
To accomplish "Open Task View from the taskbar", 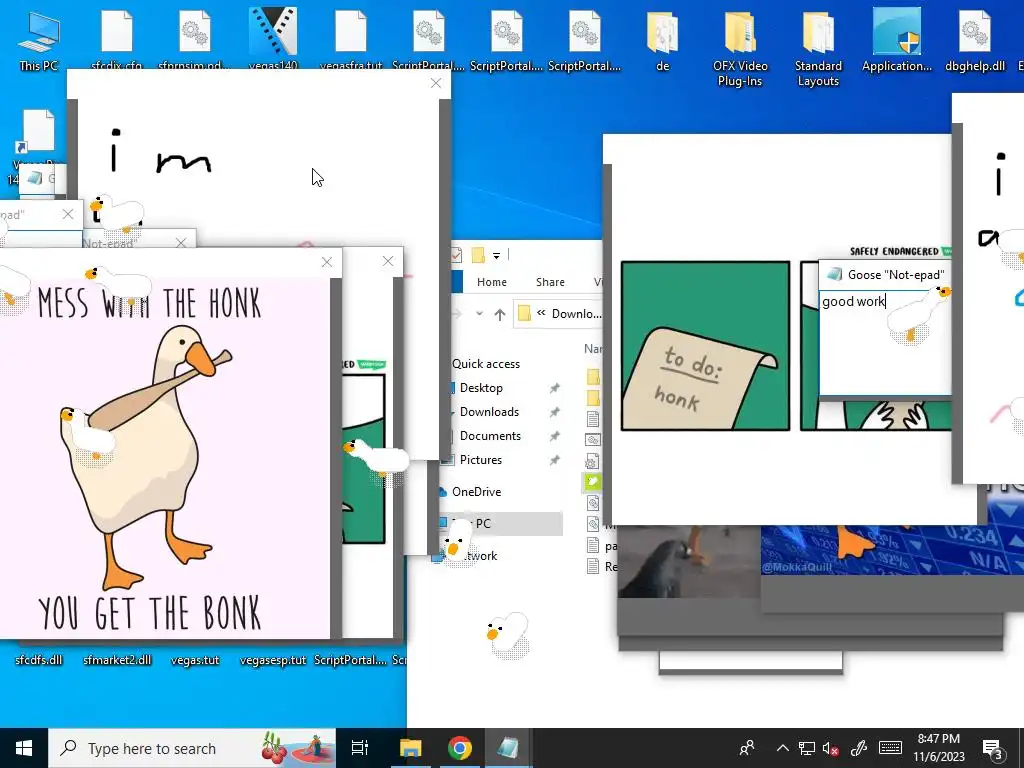I will pos(359,748).
